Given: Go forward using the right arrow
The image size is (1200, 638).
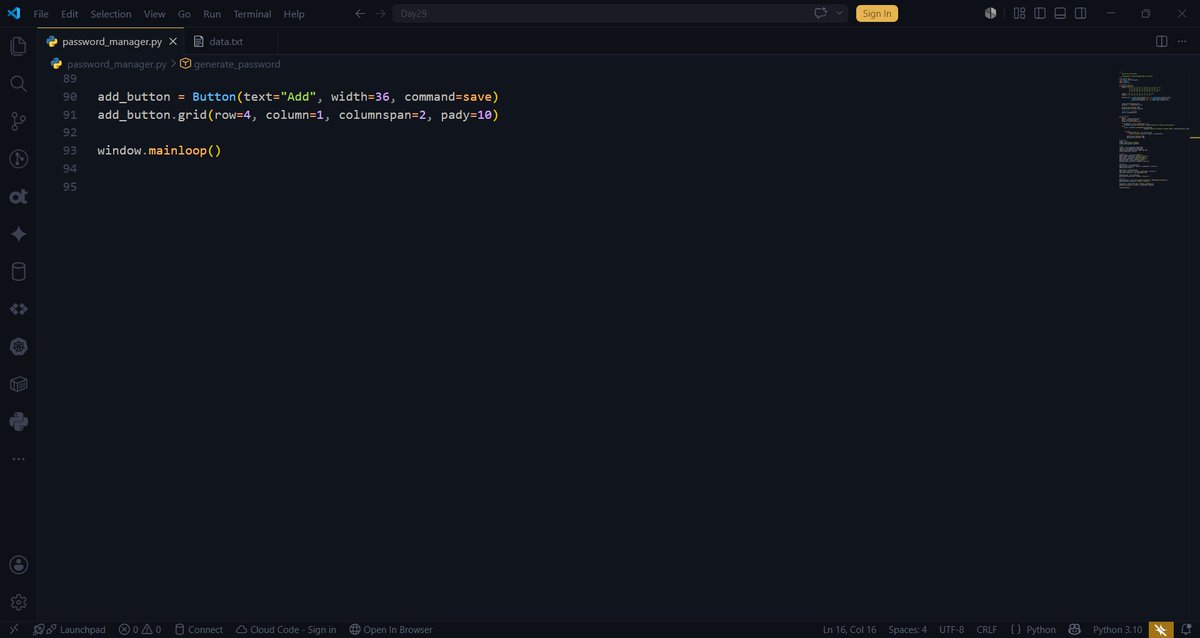Looking at the screenshot, I should [x=380, y=14].
